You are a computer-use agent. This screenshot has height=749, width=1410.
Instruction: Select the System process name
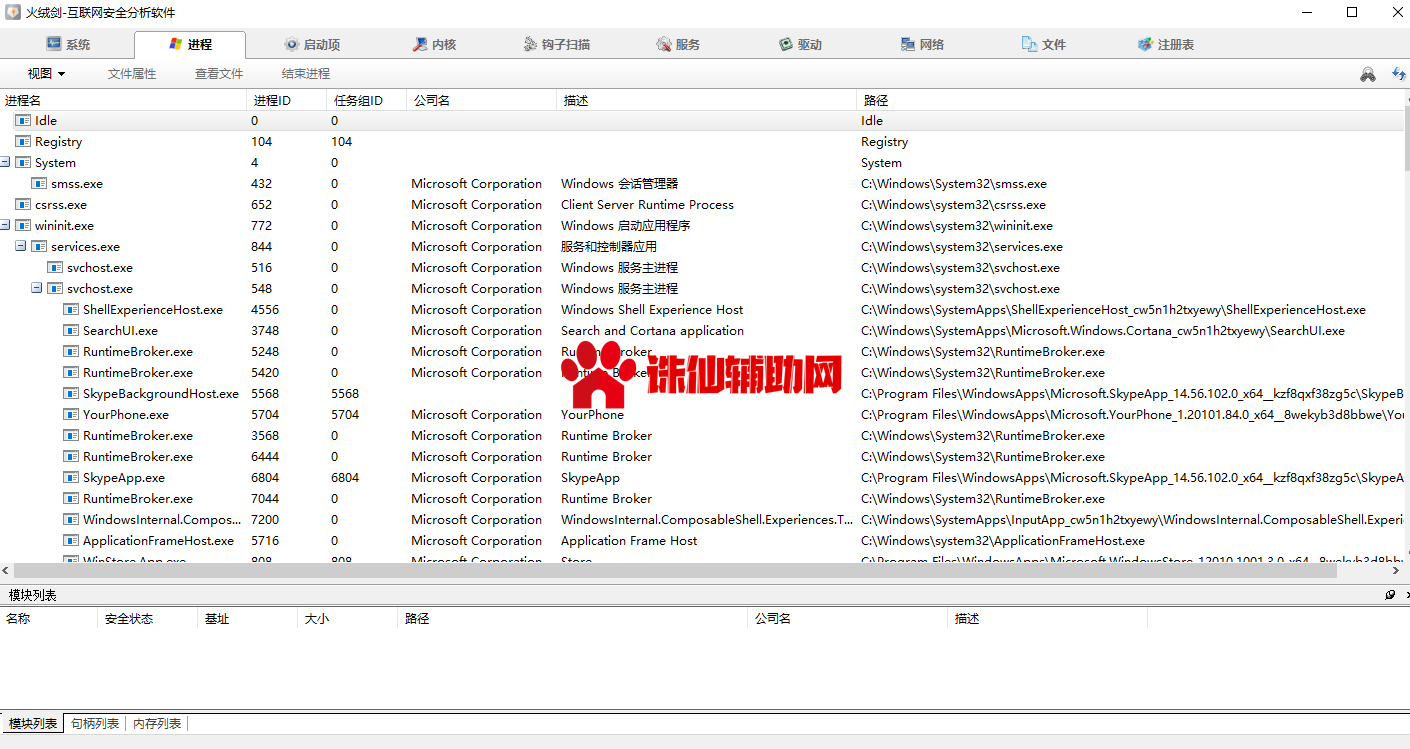55,163
